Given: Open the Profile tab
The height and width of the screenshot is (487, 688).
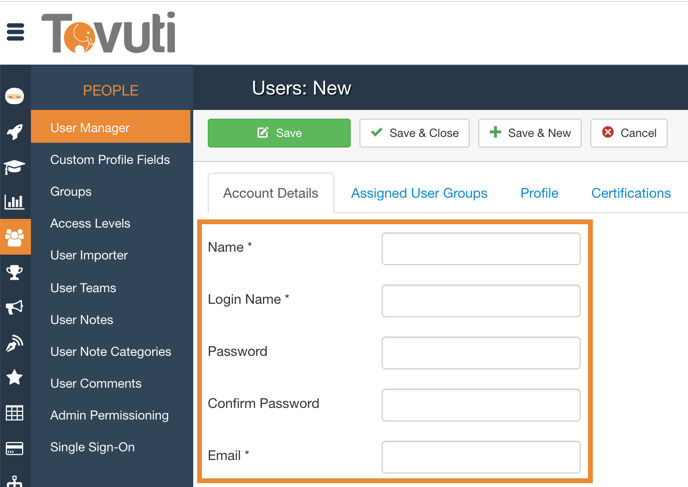Looking at the screenshot, I should point(539,193).
